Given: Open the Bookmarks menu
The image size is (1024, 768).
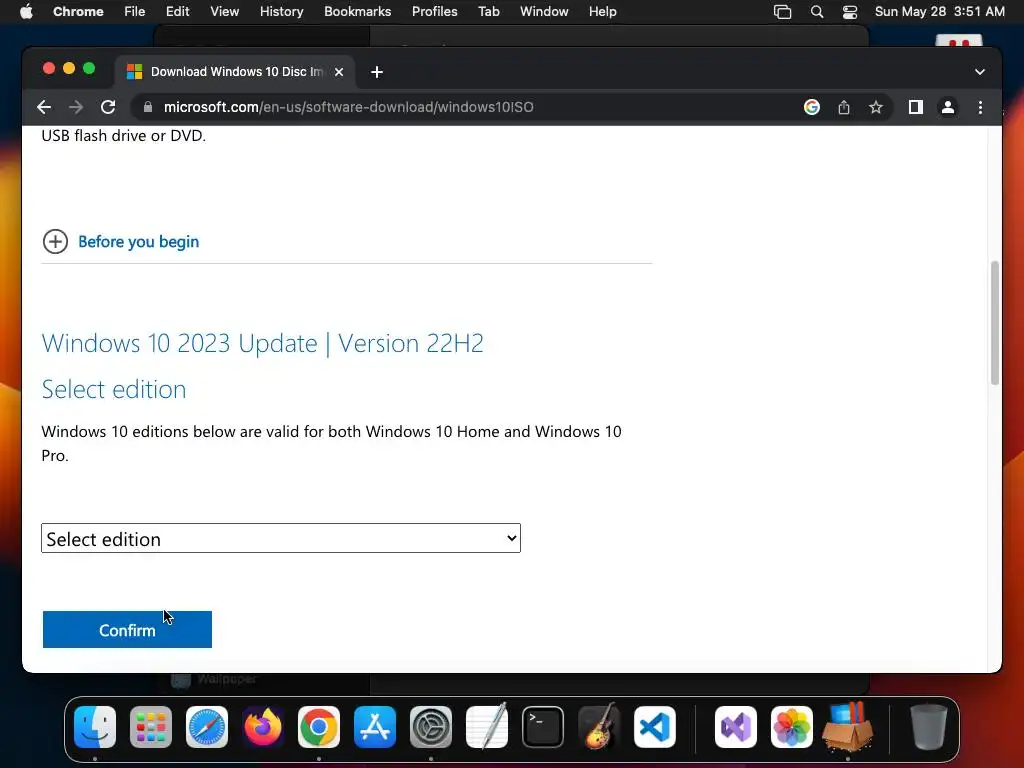Looking at the screenshot, I should pos(357,12).
